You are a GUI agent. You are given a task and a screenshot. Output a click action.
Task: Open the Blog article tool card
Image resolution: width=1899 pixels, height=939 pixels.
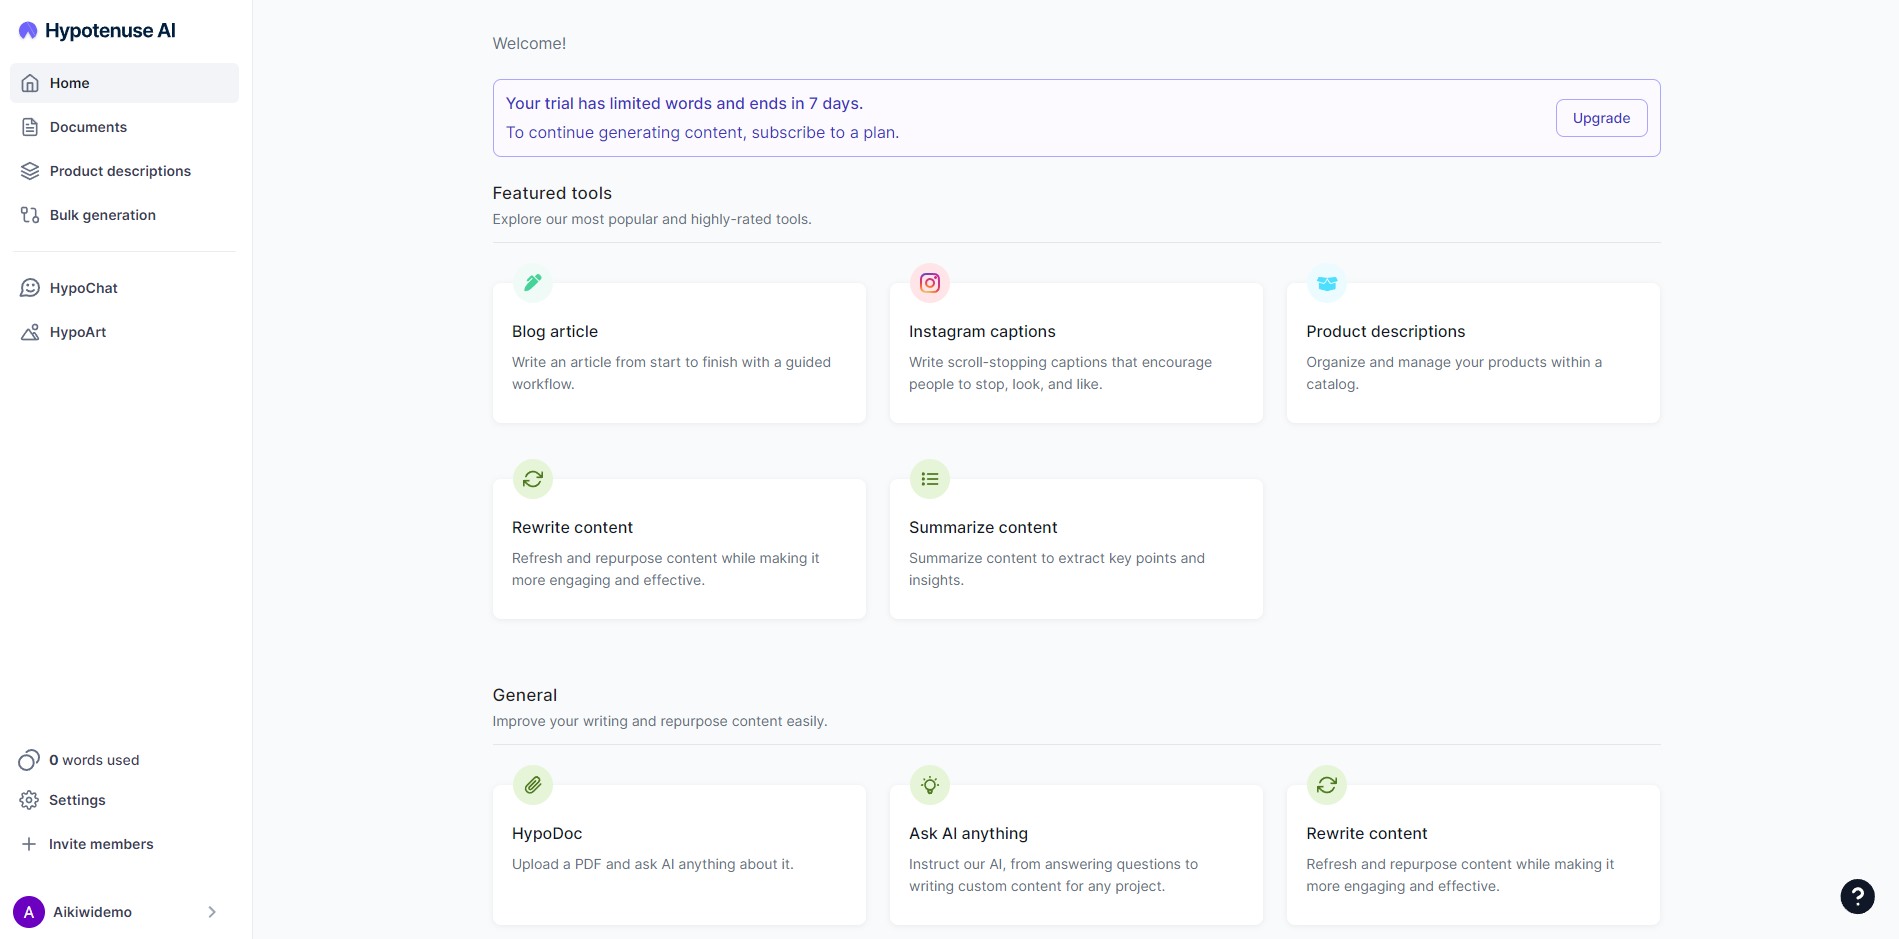(679, 353)
